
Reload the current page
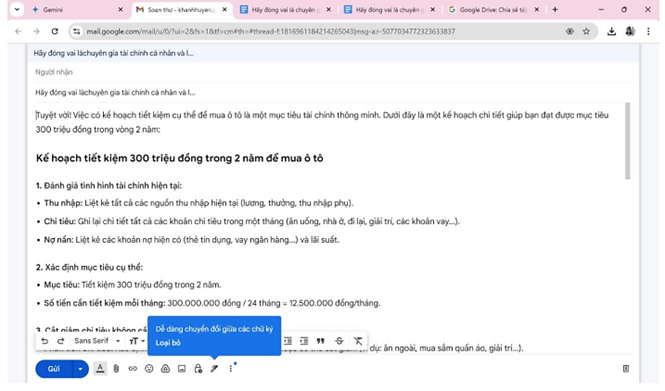(55, 31)
